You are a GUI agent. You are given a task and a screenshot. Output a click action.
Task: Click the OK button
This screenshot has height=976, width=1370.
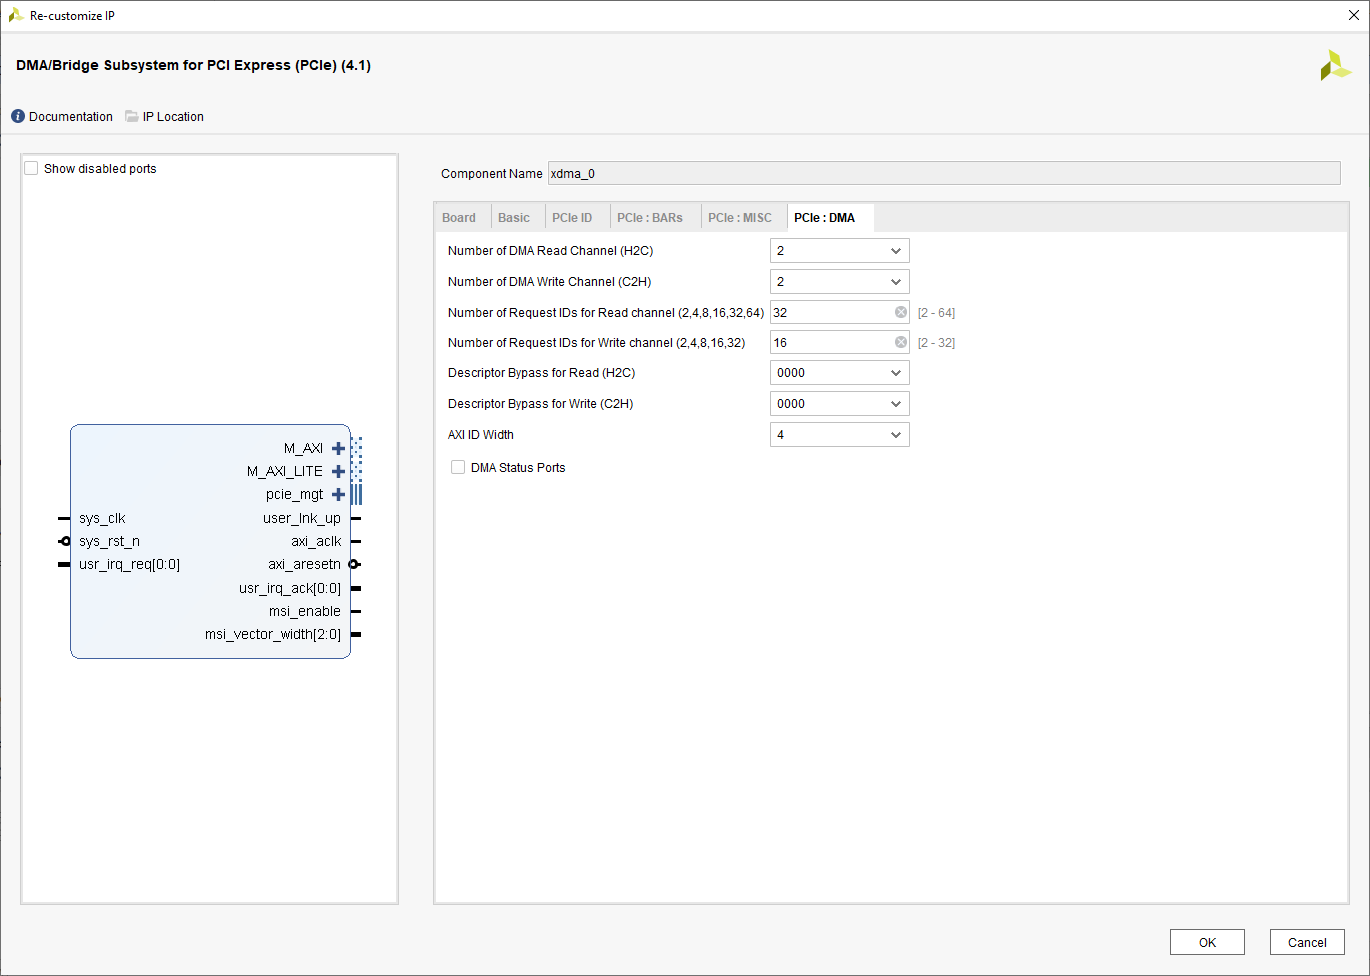pos(1207,942)
